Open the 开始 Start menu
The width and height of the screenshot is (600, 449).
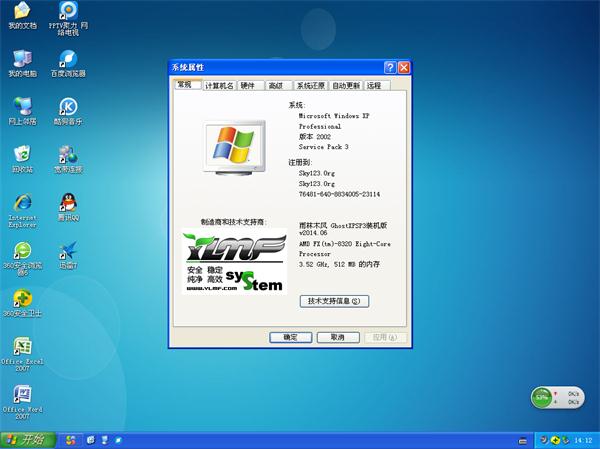(x=26, y=439)
